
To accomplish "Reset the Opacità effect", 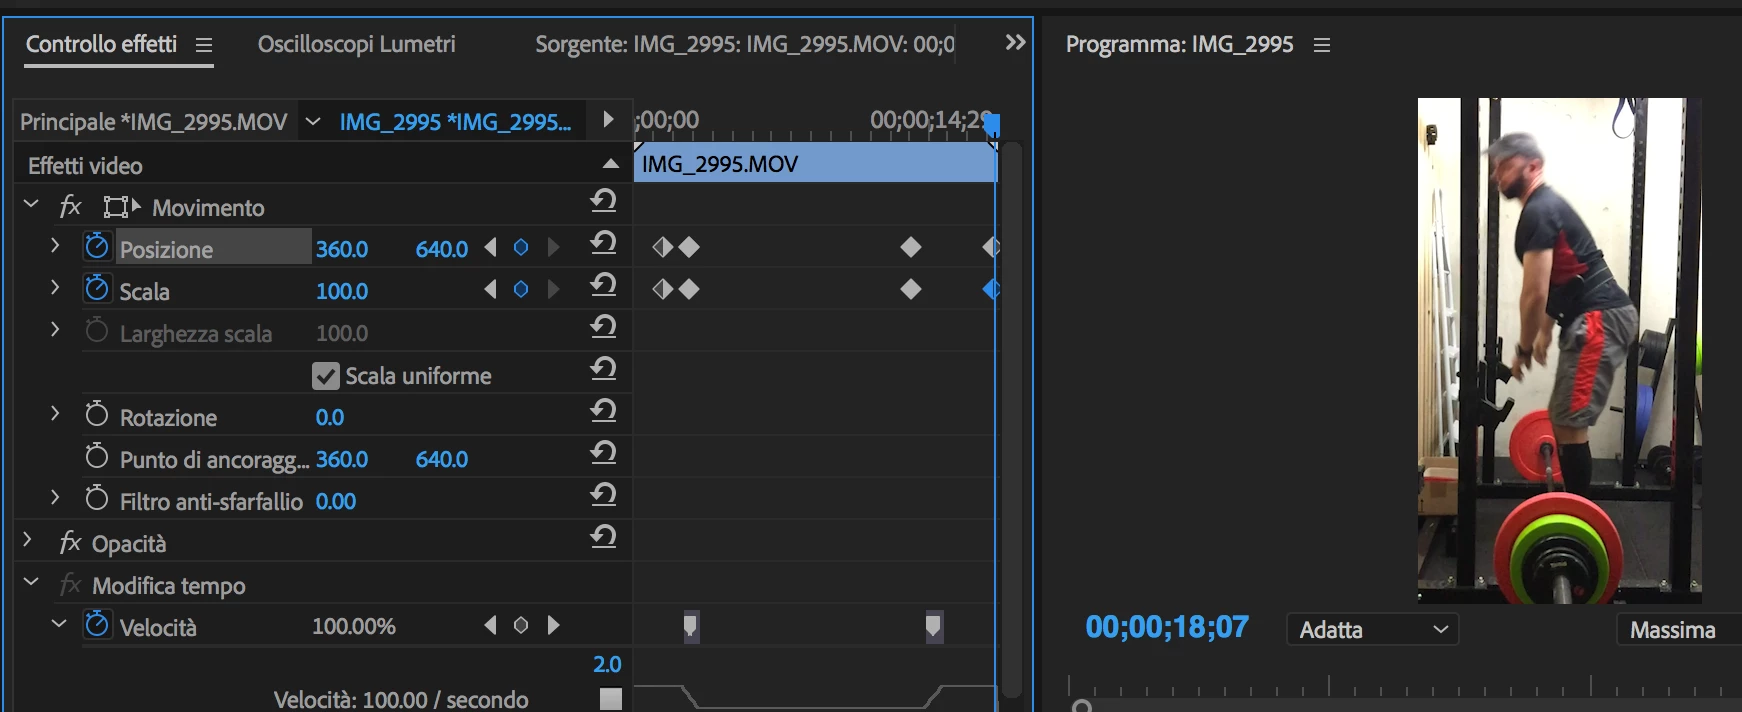I will click(603, 537).
